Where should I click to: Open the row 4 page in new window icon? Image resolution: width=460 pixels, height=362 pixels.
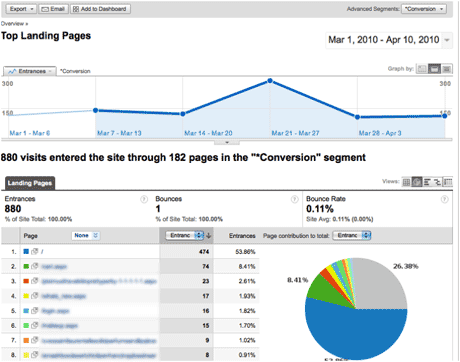coord(35,296)
